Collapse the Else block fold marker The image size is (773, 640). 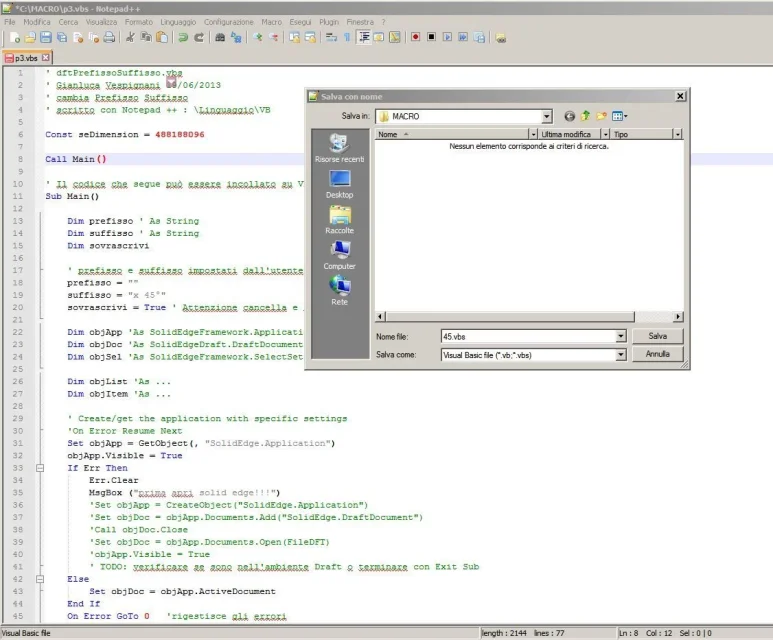click(x=40, y=579)
